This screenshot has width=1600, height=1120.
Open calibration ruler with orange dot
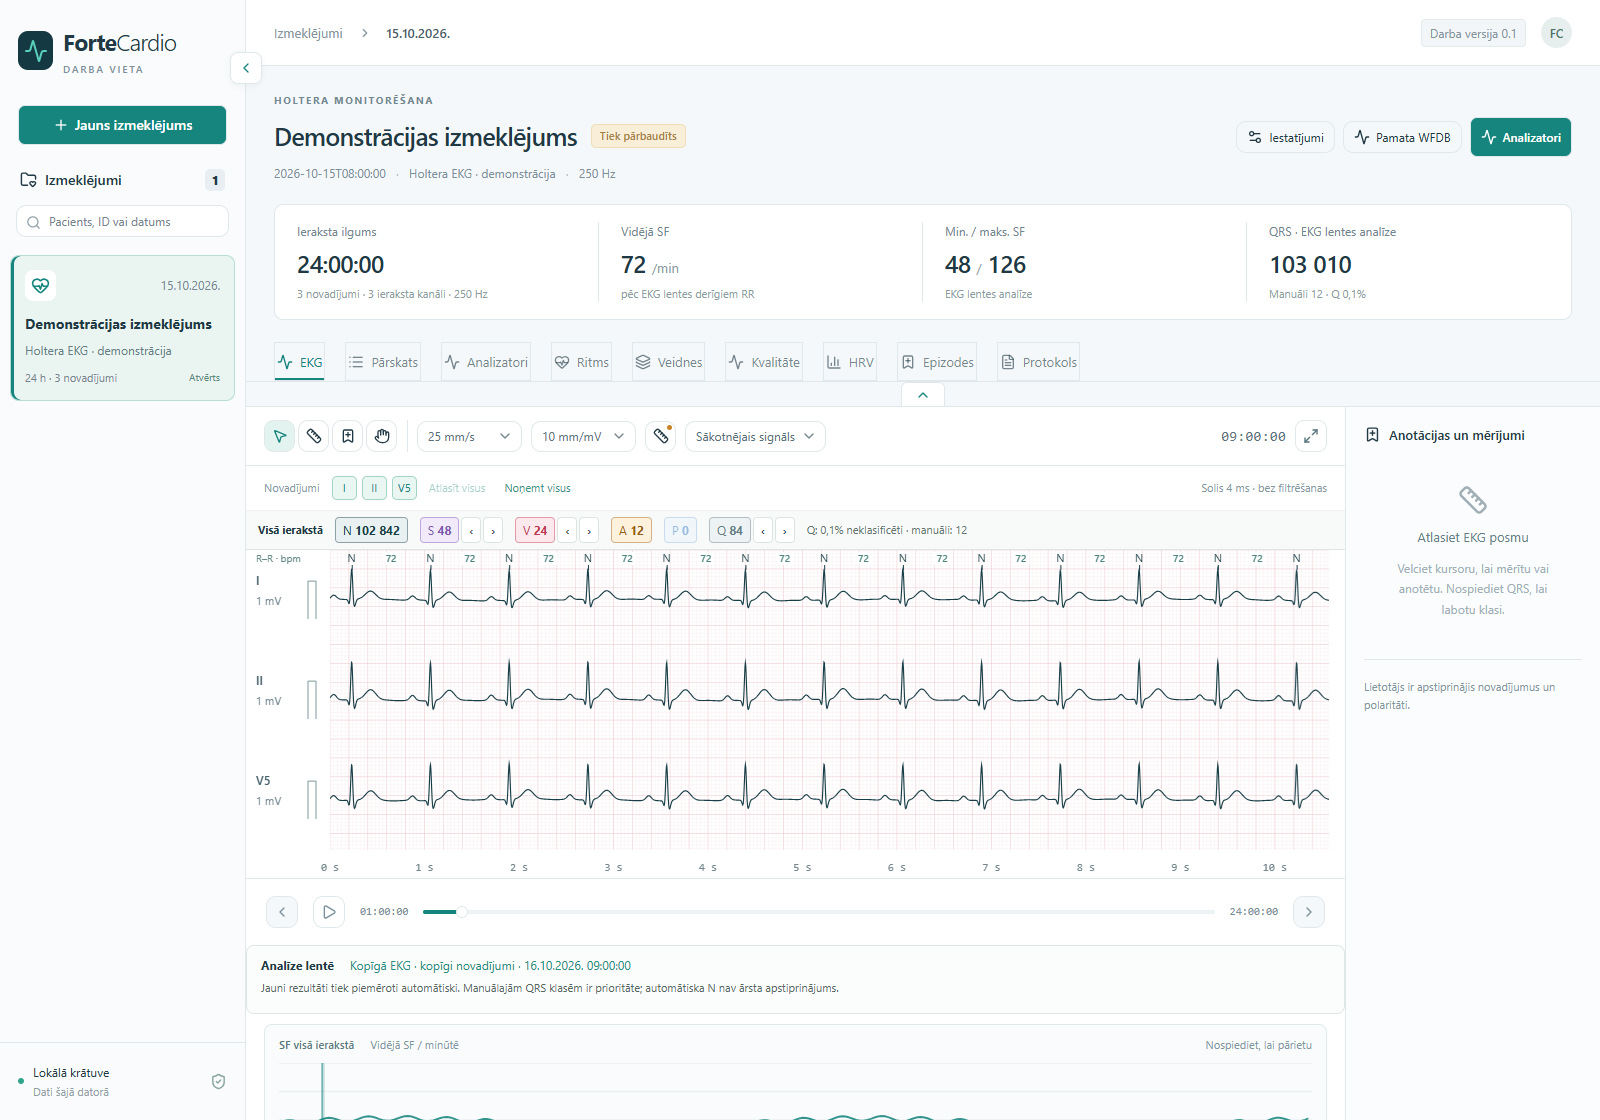[x=661, y=436]
